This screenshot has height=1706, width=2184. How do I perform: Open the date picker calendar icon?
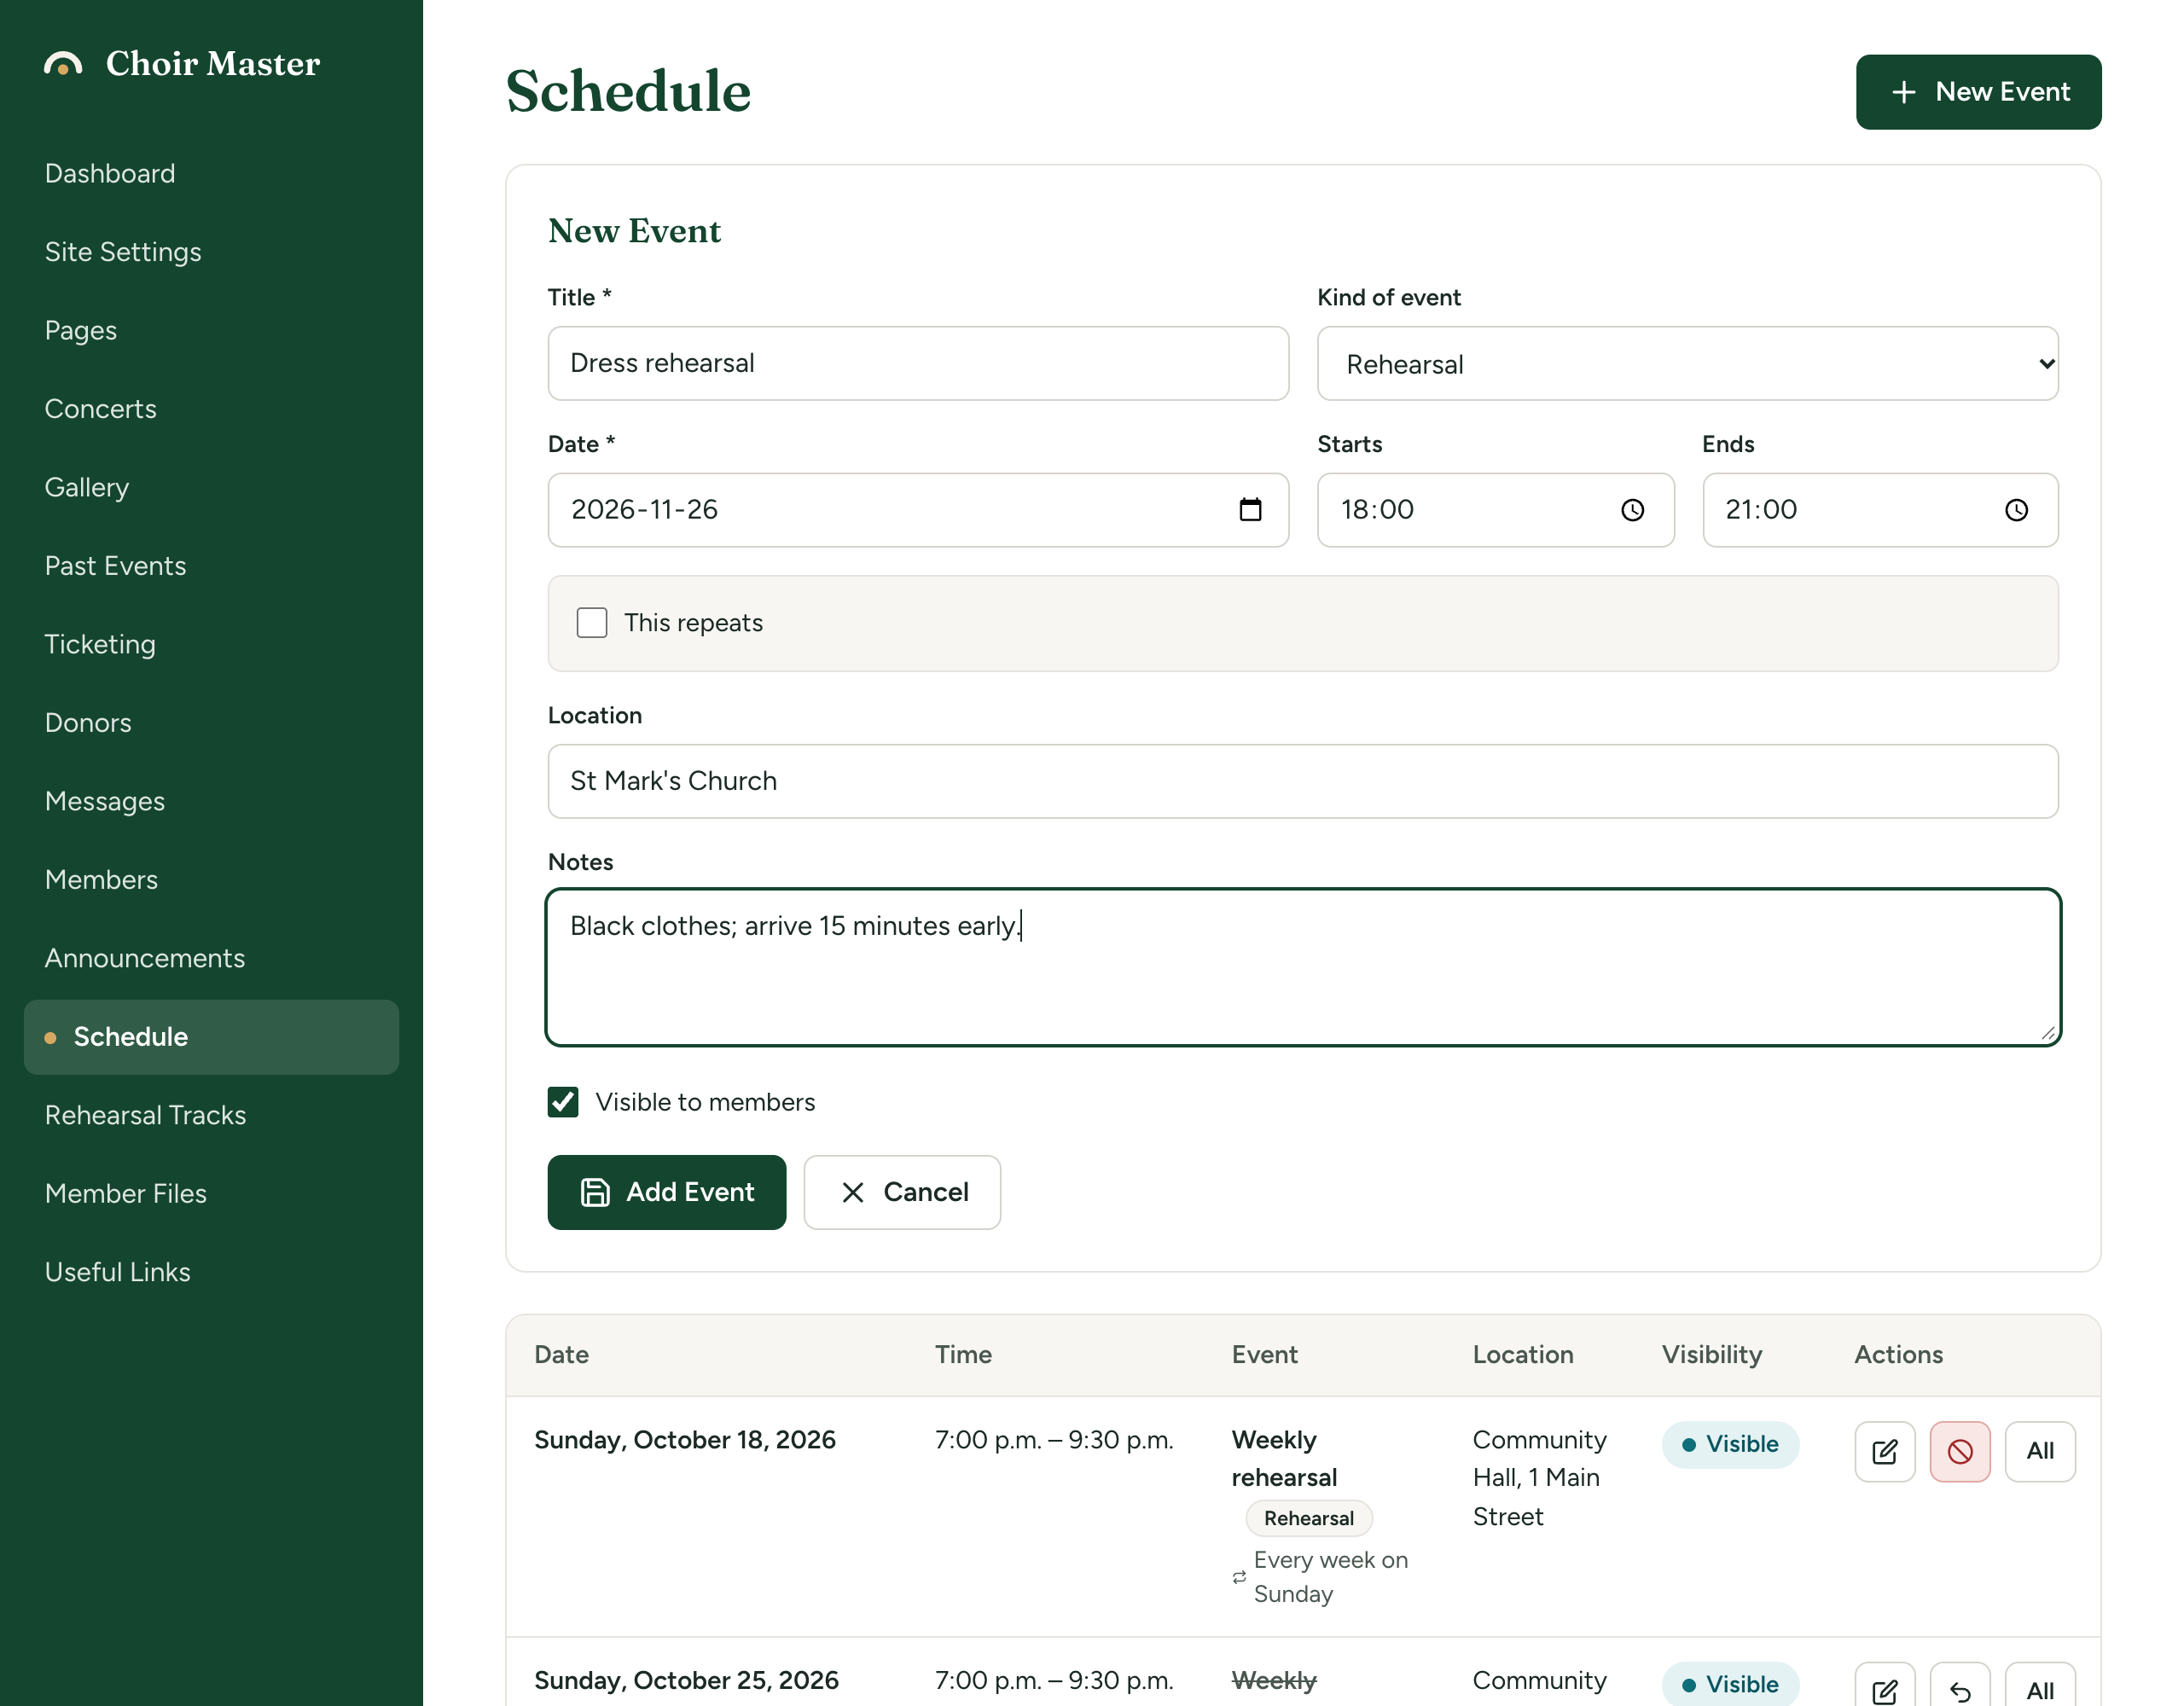coord(1250,510)
